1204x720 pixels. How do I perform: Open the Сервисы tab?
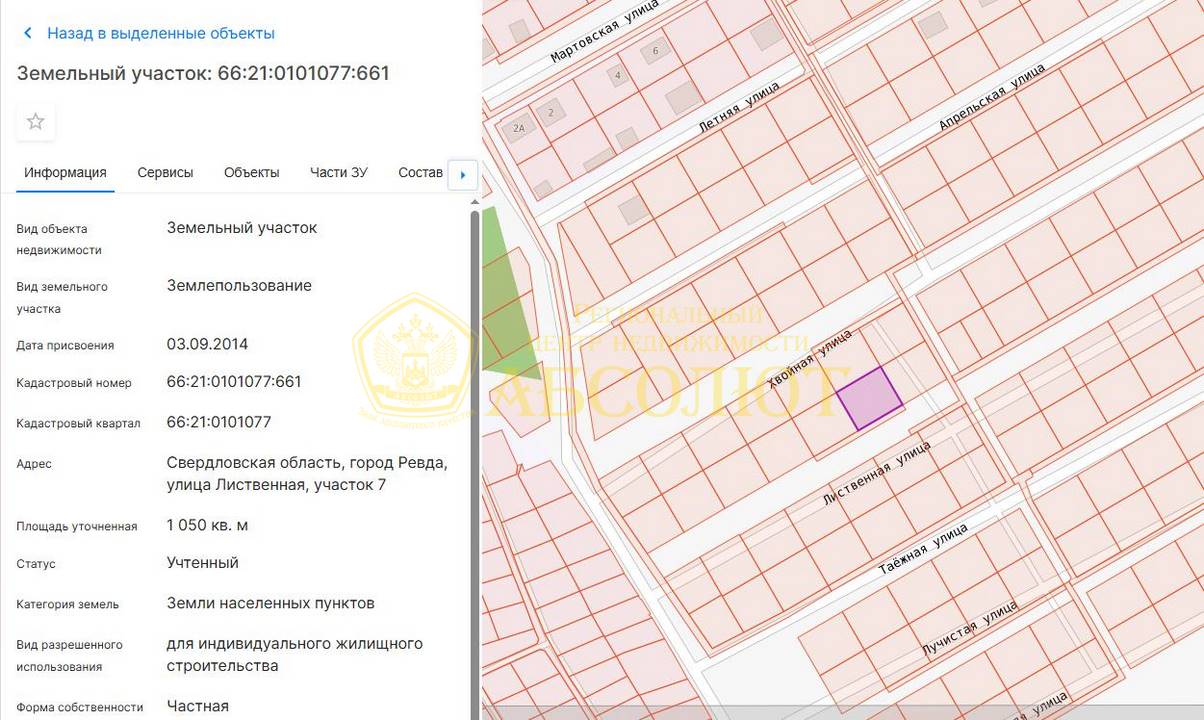(x=165, y=172)
